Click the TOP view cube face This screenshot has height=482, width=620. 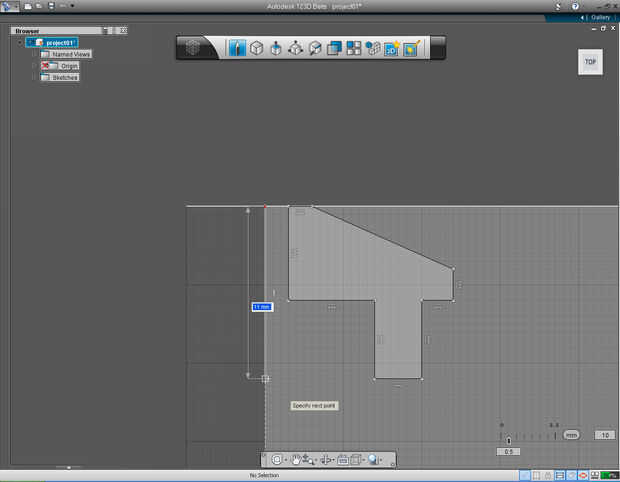[590, 62]
